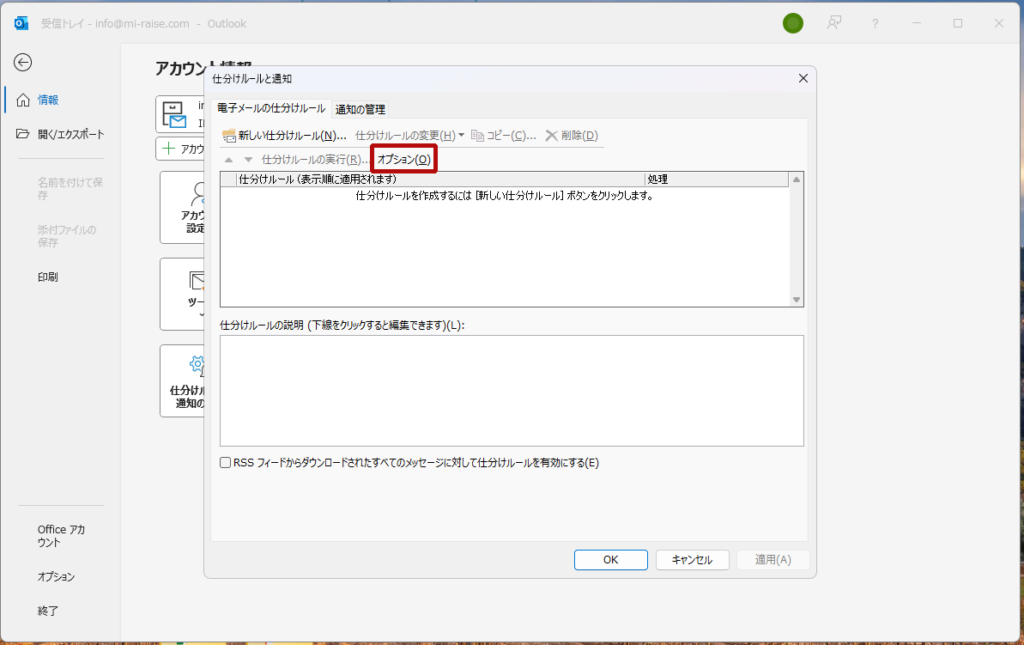Click the help question mark icon

(875, 23)
